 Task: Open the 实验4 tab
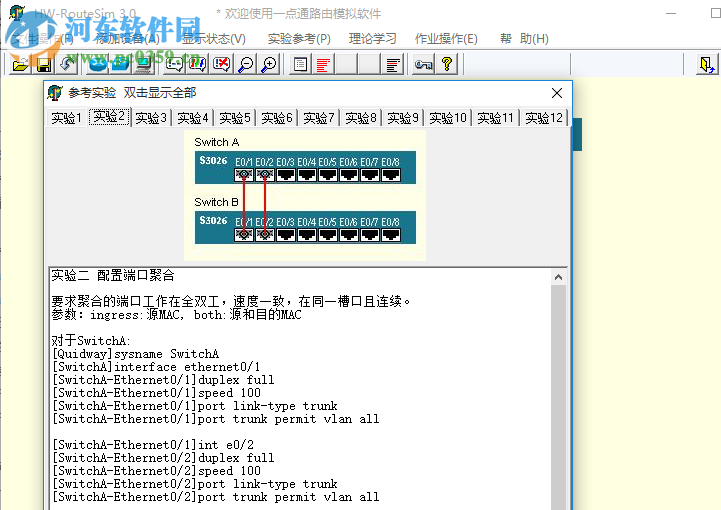point(193,118)
